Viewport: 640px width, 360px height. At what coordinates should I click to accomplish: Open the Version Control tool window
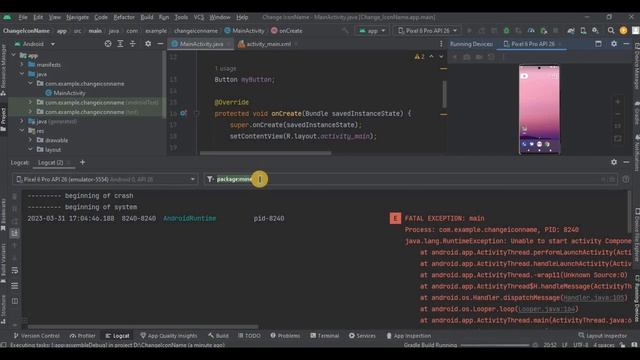point(36,336)
